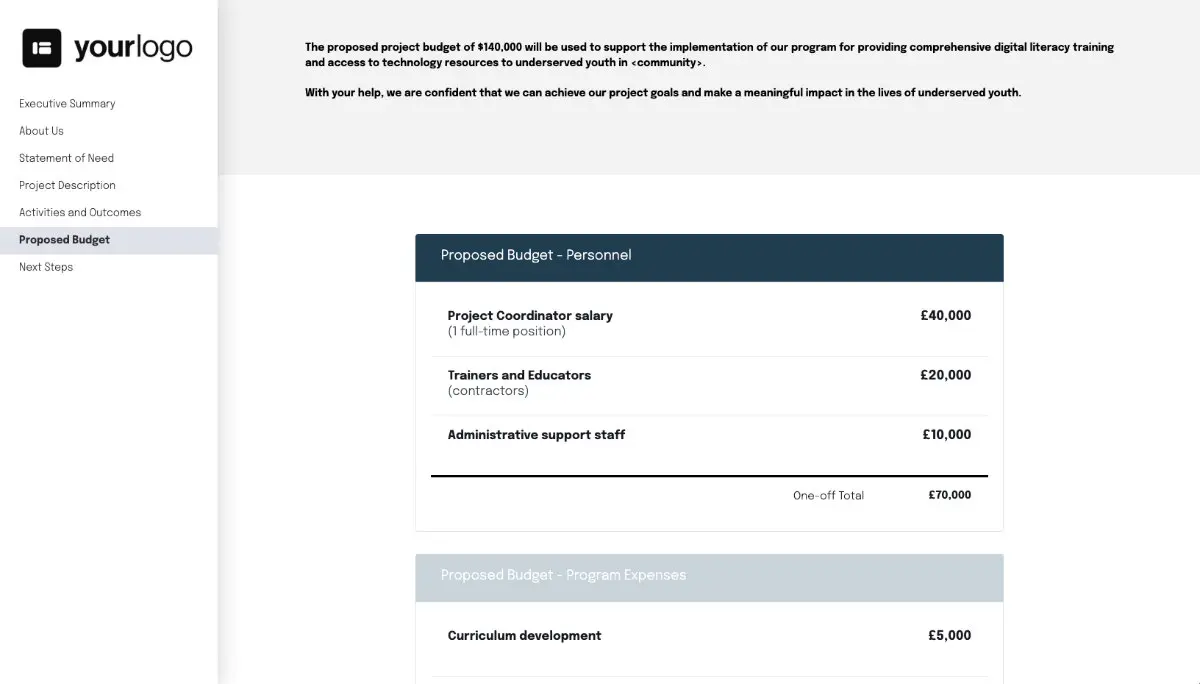Click the Administrative support staff row

(536, 435)
